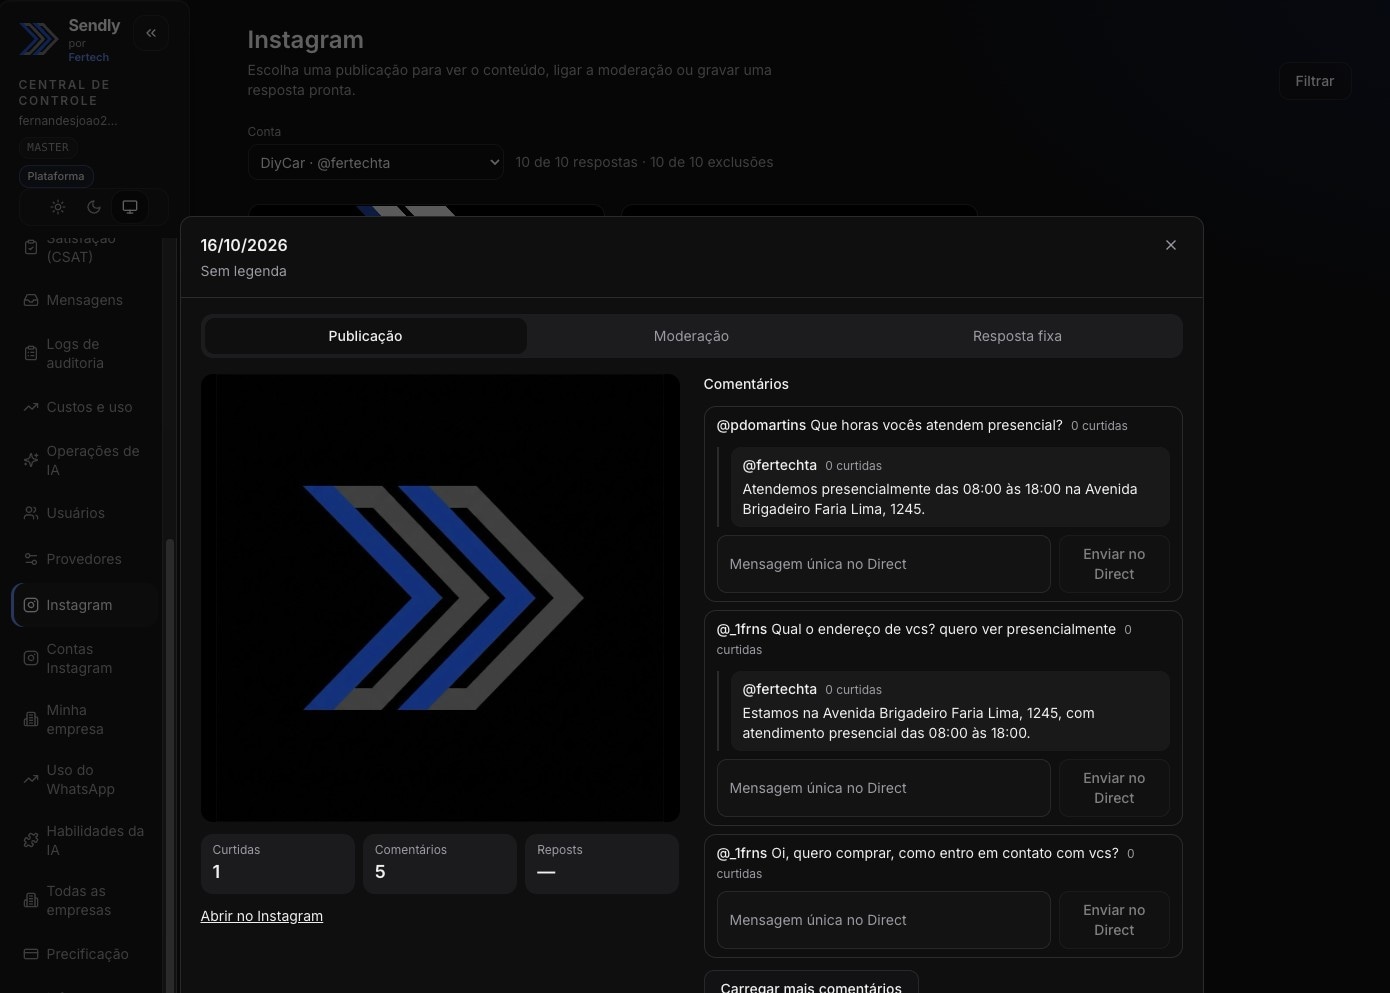
Task: Click the Sendly logo in the sidebar
Action: (39, 39)
